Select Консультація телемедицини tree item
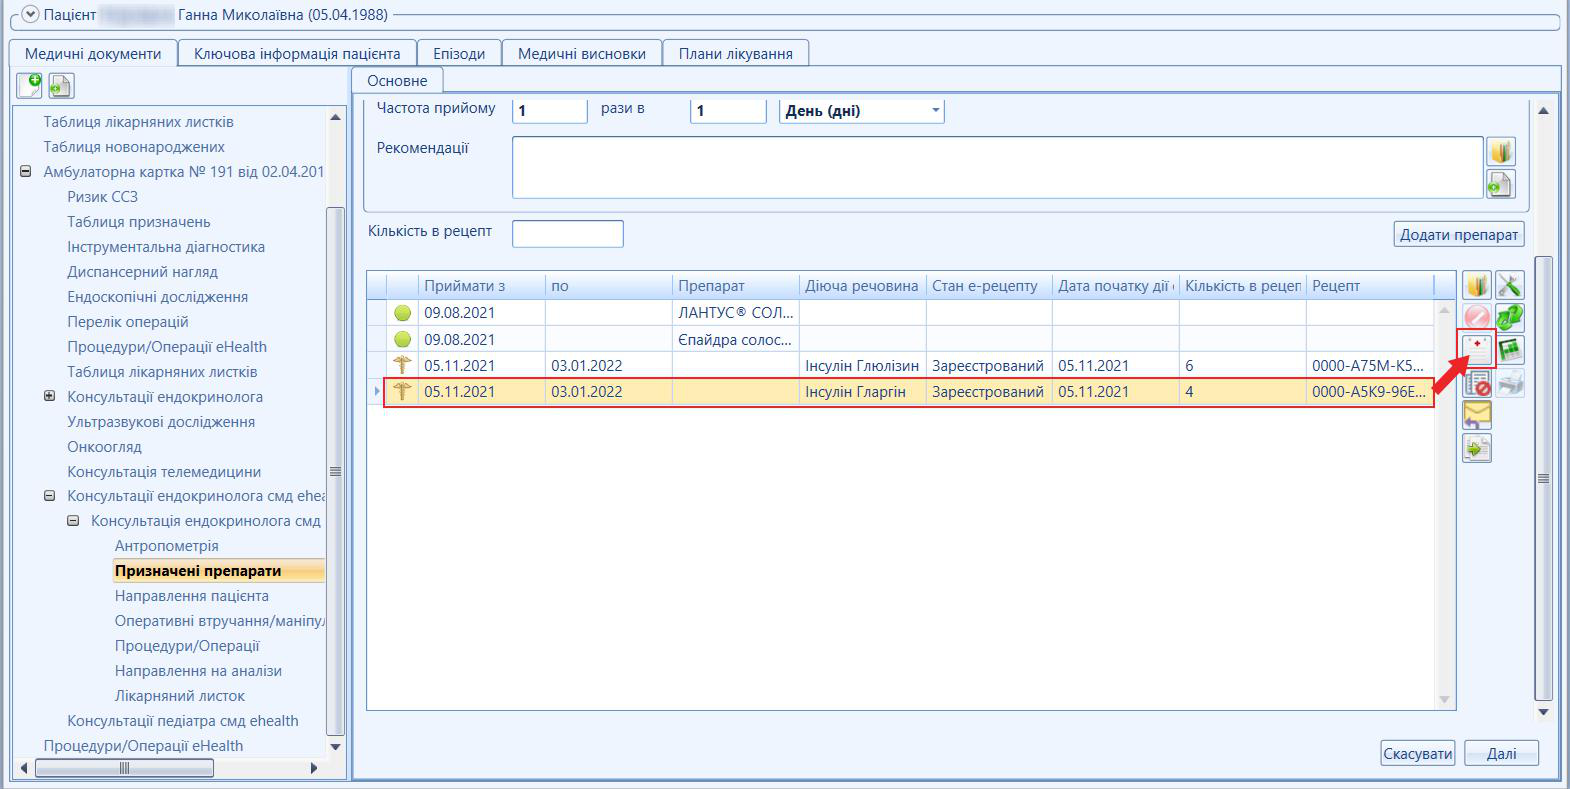Viewport: 1570px width, 789px height. tap(164, 471)
